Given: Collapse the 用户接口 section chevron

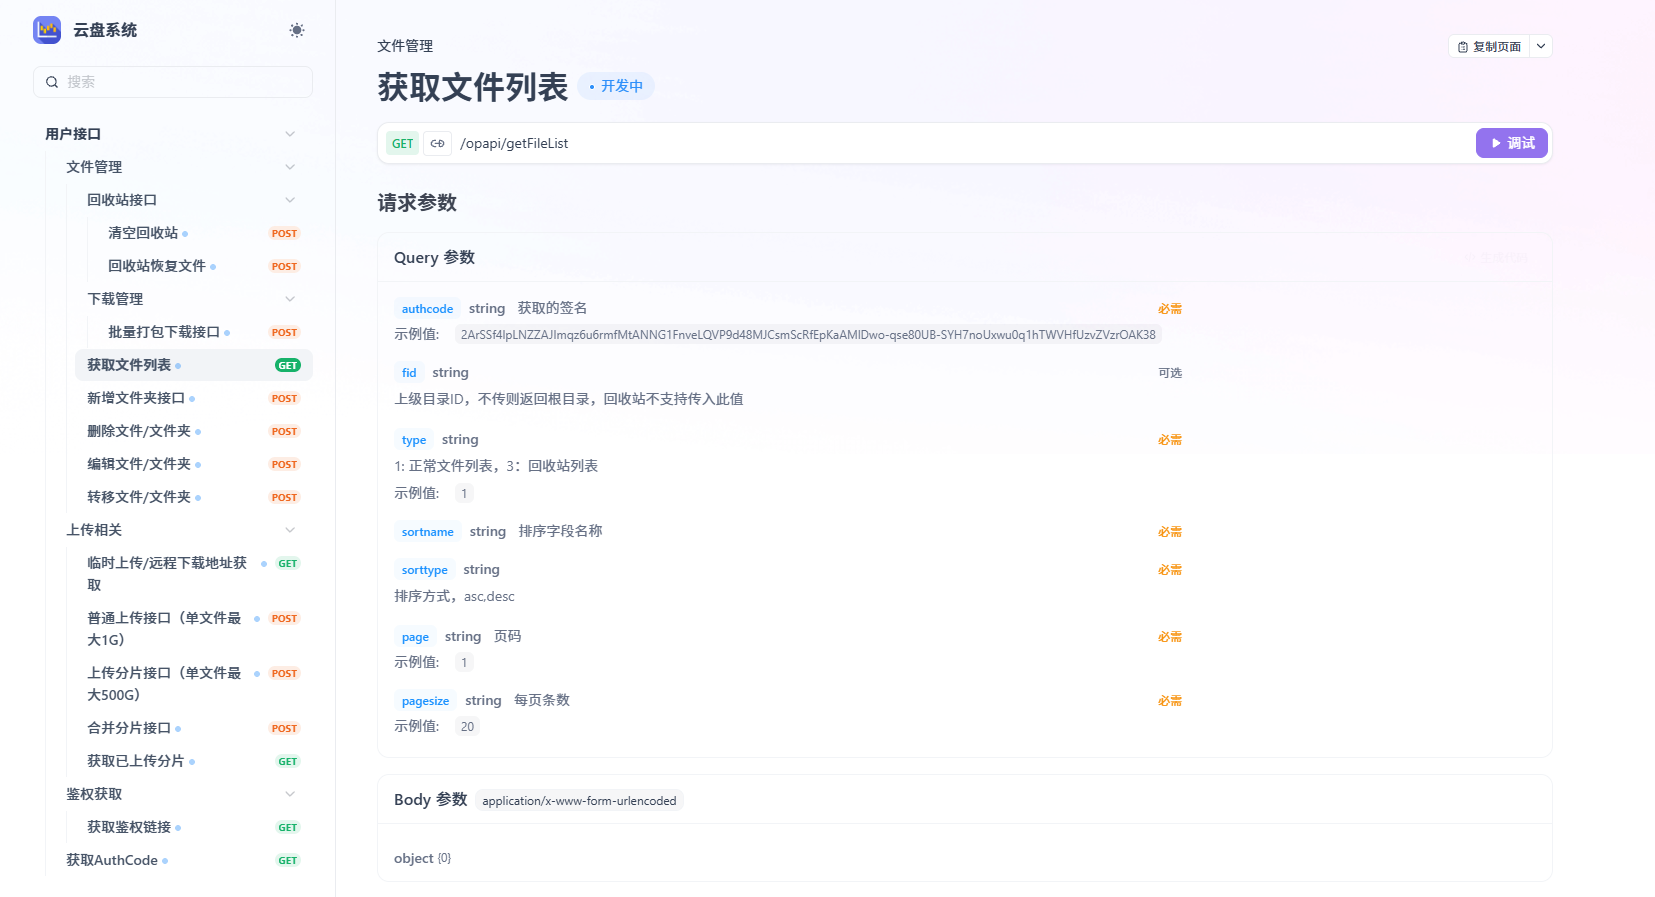Looking at the screenshot, I should pos(290,134).
